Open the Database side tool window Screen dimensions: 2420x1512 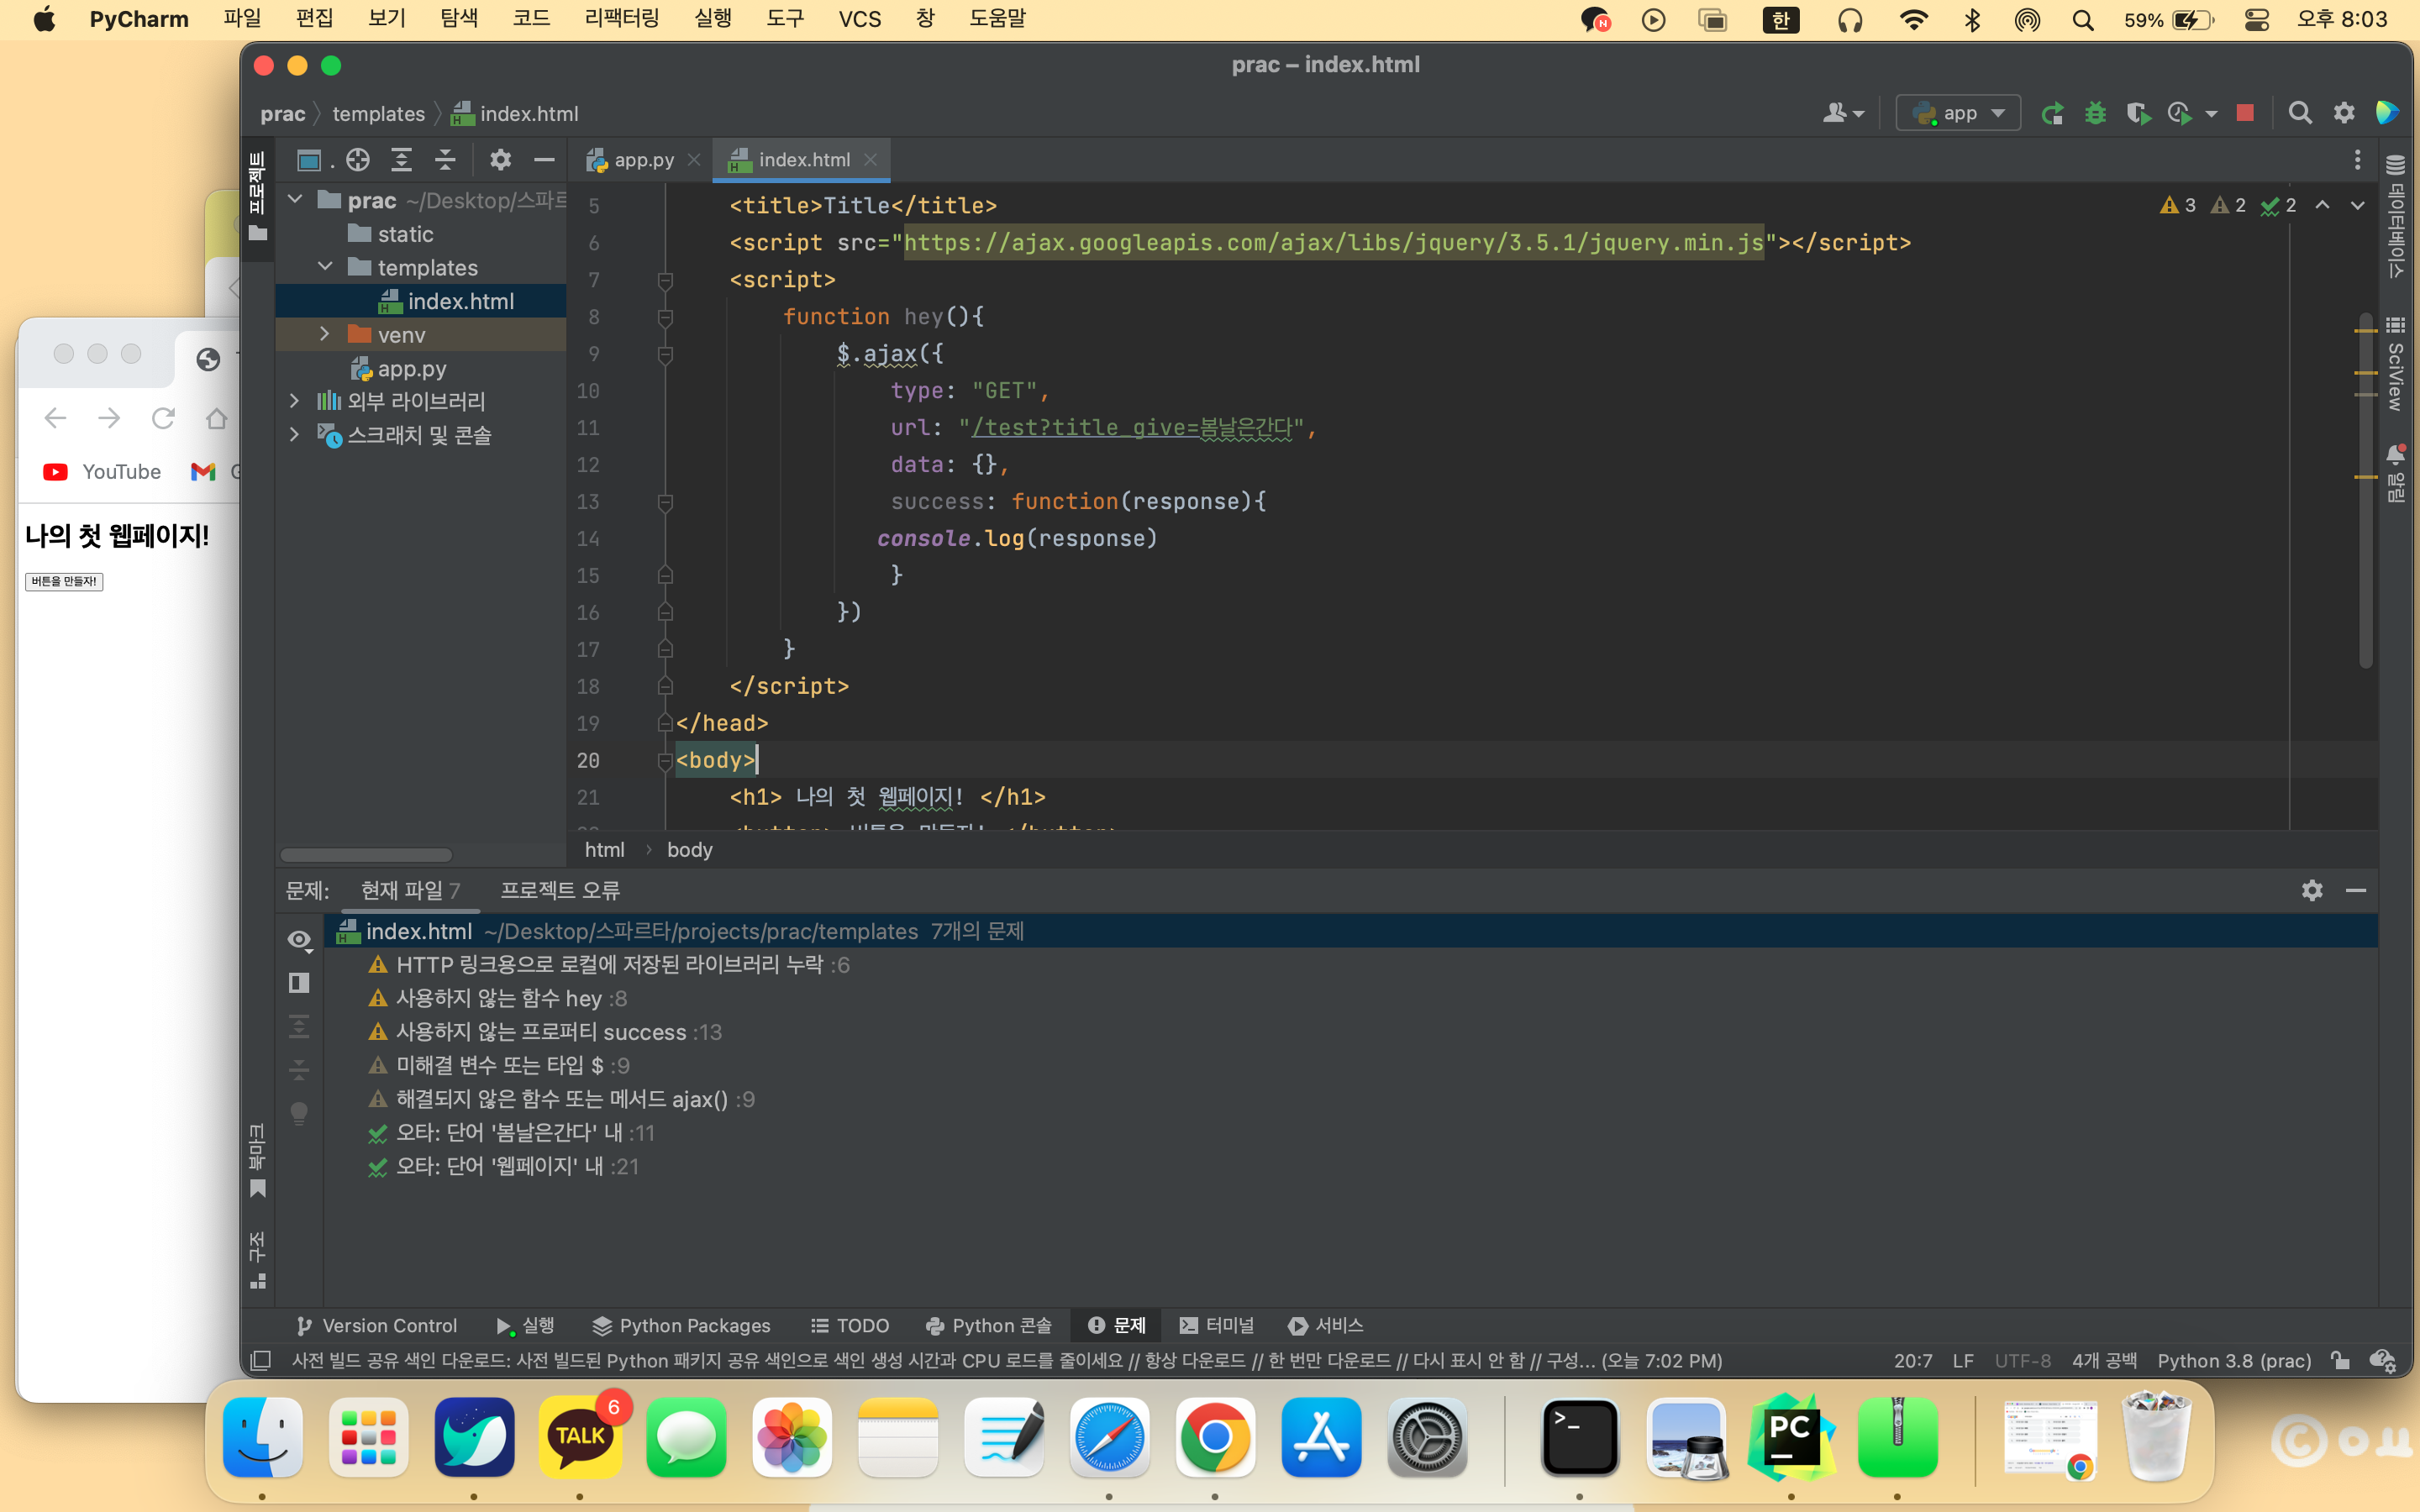[2396, 216]
